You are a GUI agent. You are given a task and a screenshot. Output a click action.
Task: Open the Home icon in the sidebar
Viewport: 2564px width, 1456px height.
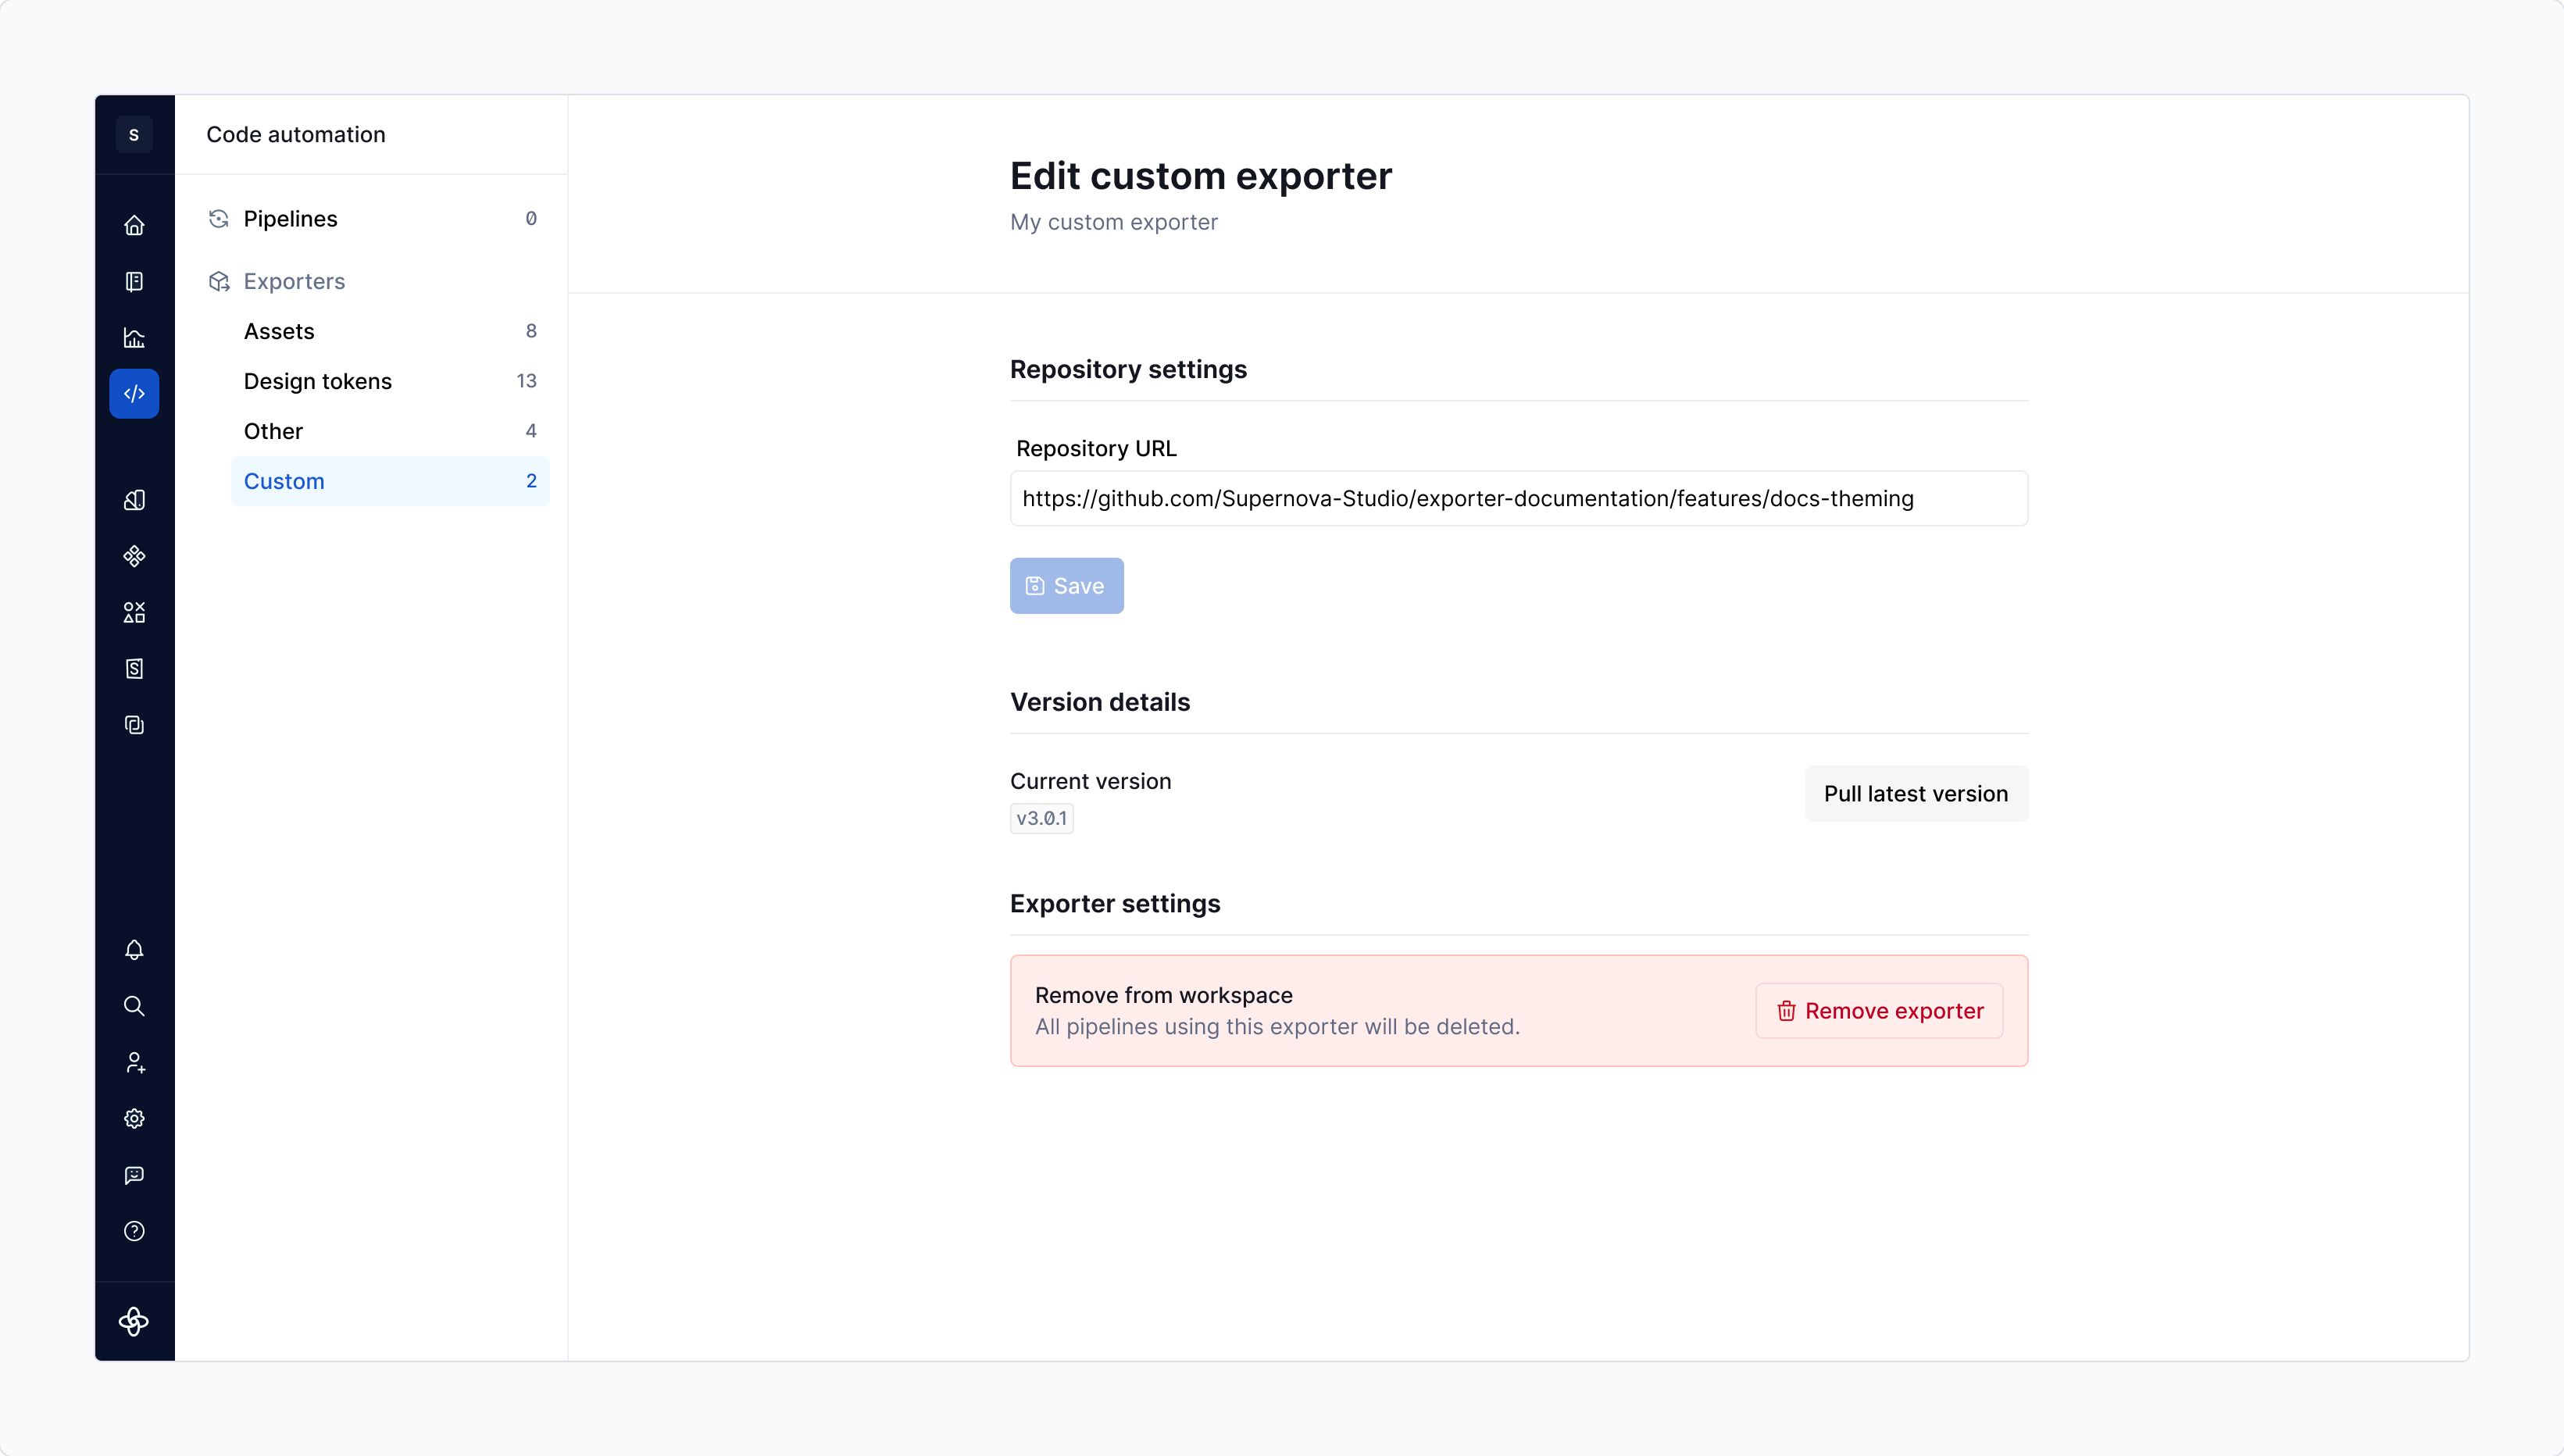tap(134, 224)
